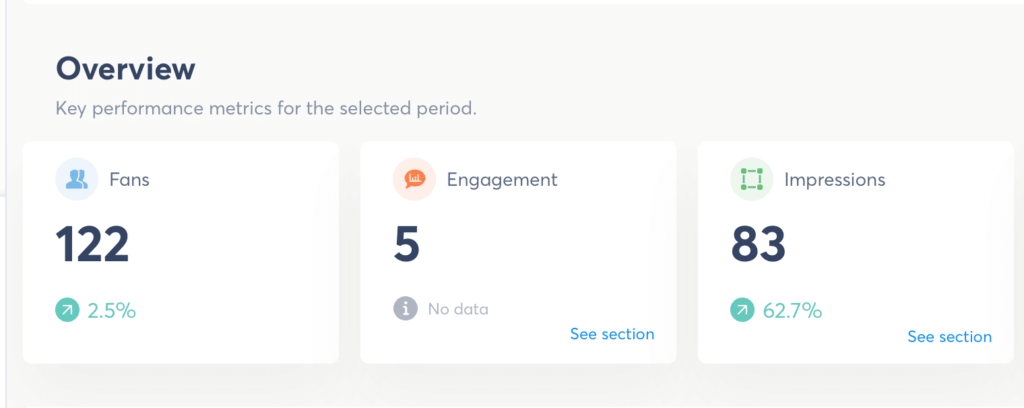Click the Engagement speech bubble icon
This screenshot has height=408, width=1024.
point(414,180)
